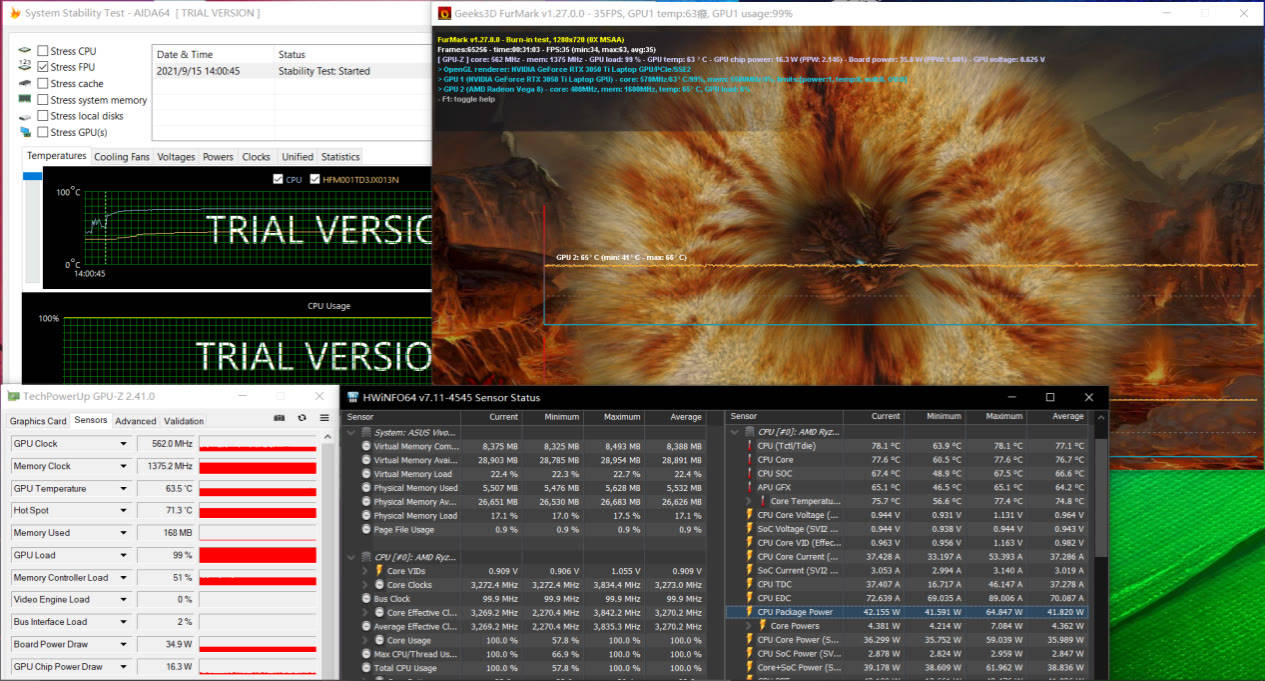Image resolution: width=1265 pixels, height=681 pixels.
Task: Click the lightning icon beside Core VIDs
Action: 379,571
